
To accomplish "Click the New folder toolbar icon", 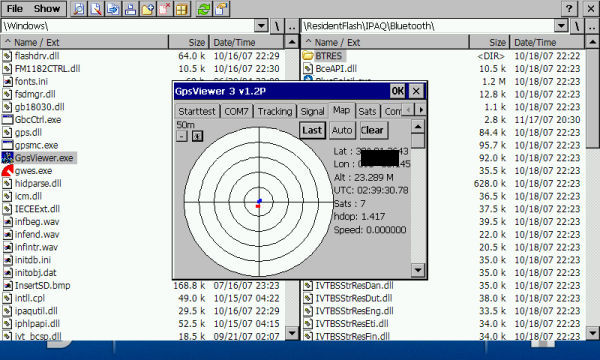I will (x=147, y=9).
